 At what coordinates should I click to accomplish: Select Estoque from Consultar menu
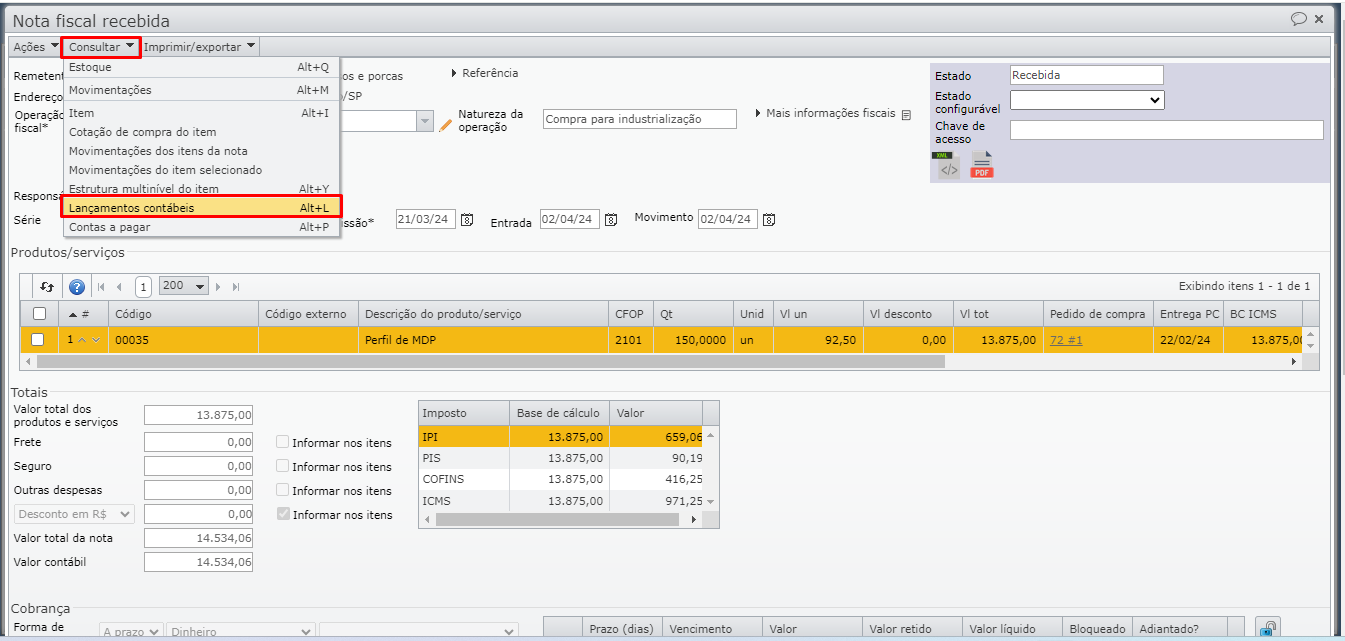click(201, 67)
